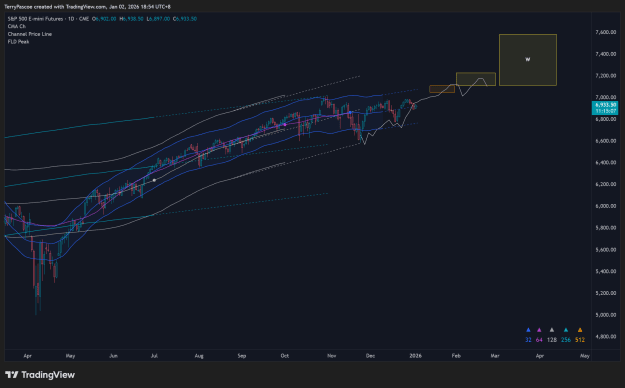The width and height of the screenshot is (625, 388).
Task: Click the 6,000.00 price axis label
Action: (605, 206)
